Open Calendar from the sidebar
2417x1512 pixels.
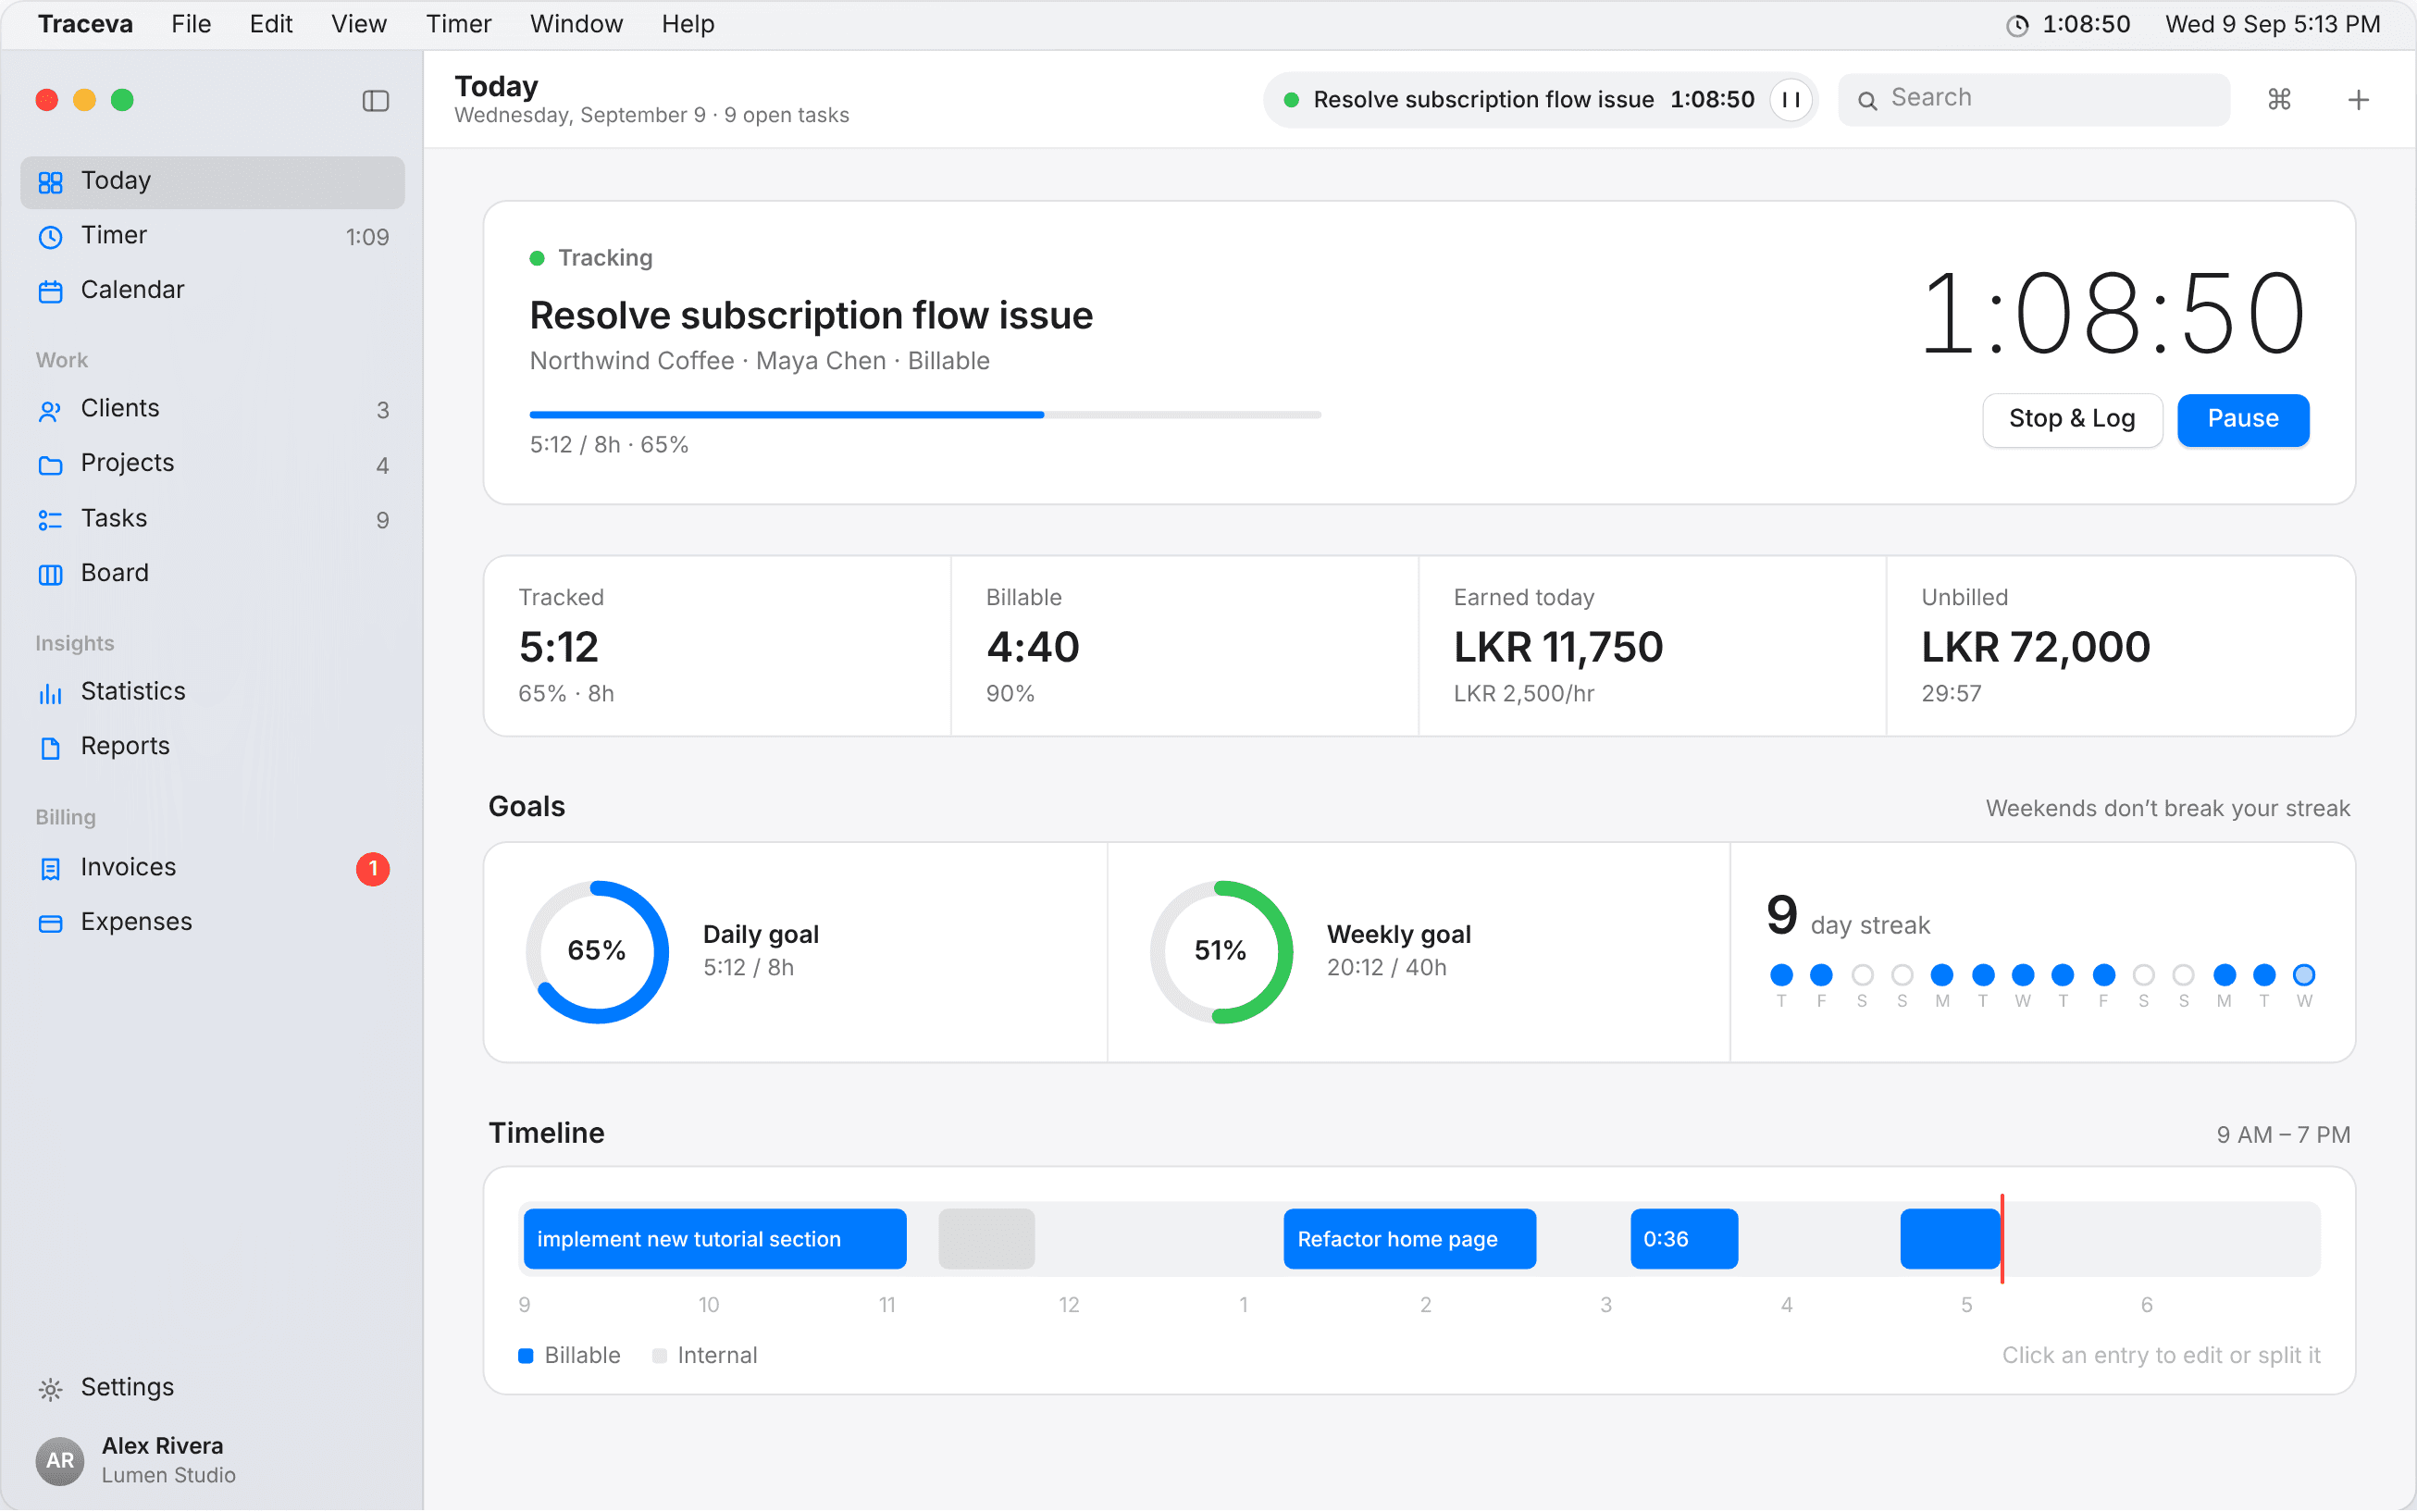pos(212,290)
